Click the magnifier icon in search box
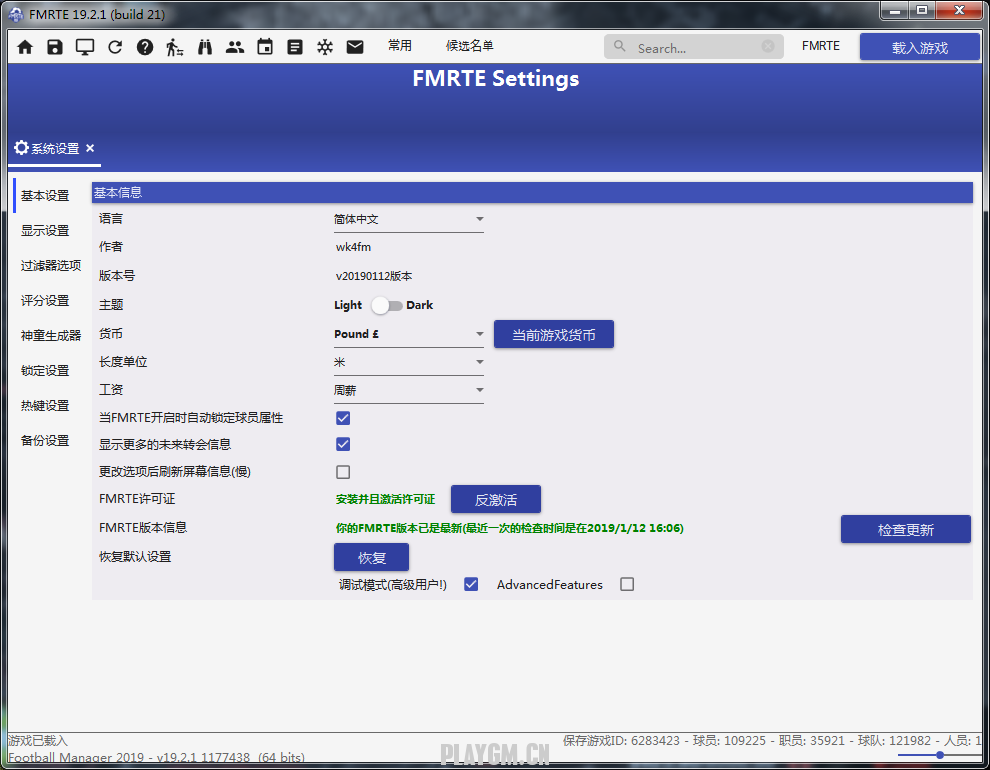Viewport: 990px width, 770px height. pos(620,47)
